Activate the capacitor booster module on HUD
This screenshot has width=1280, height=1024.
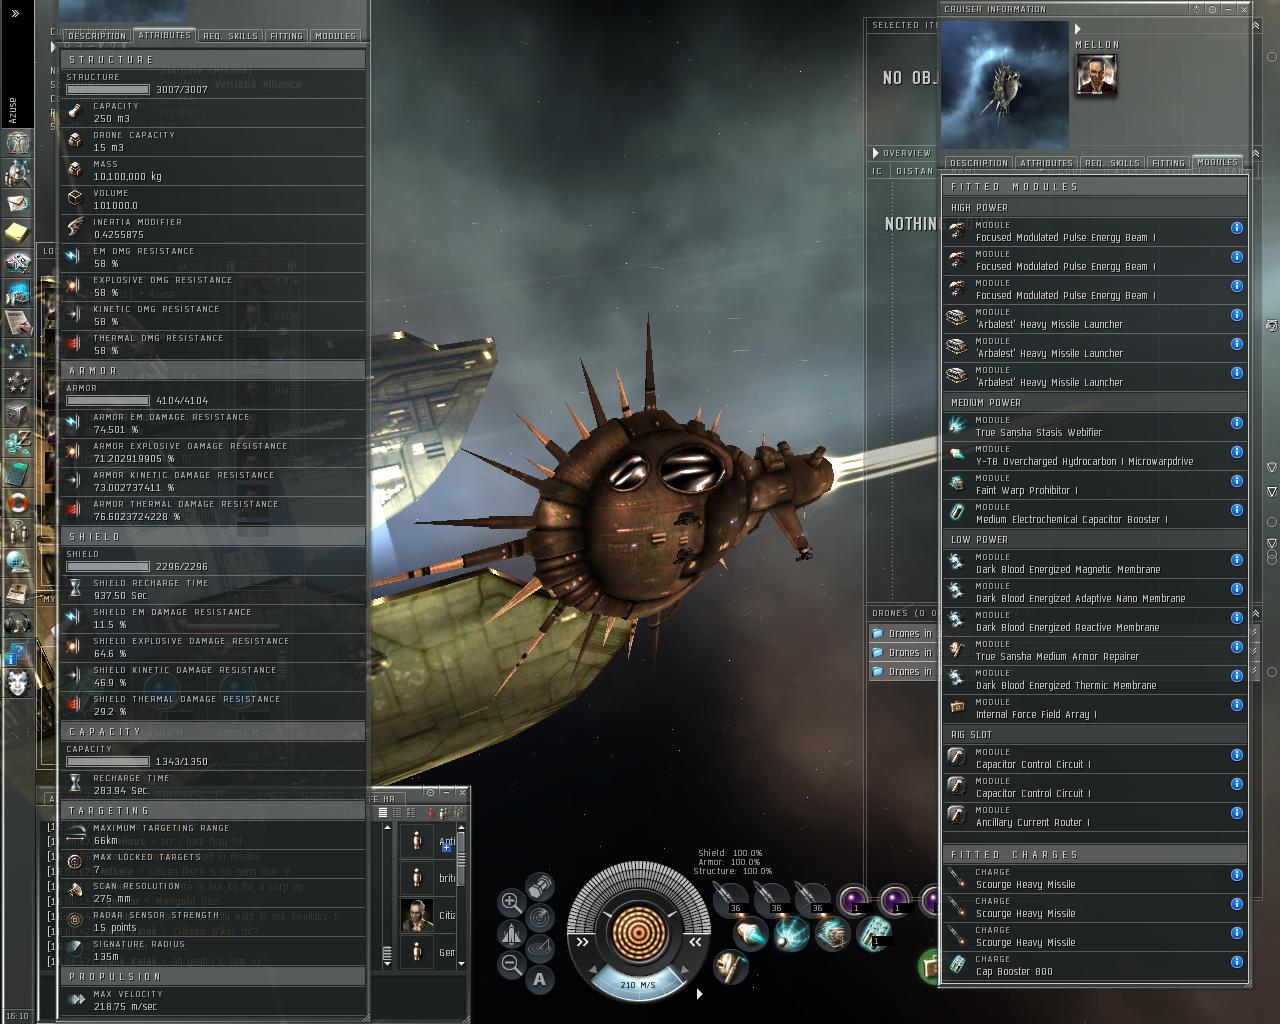(x=873, y=934)
